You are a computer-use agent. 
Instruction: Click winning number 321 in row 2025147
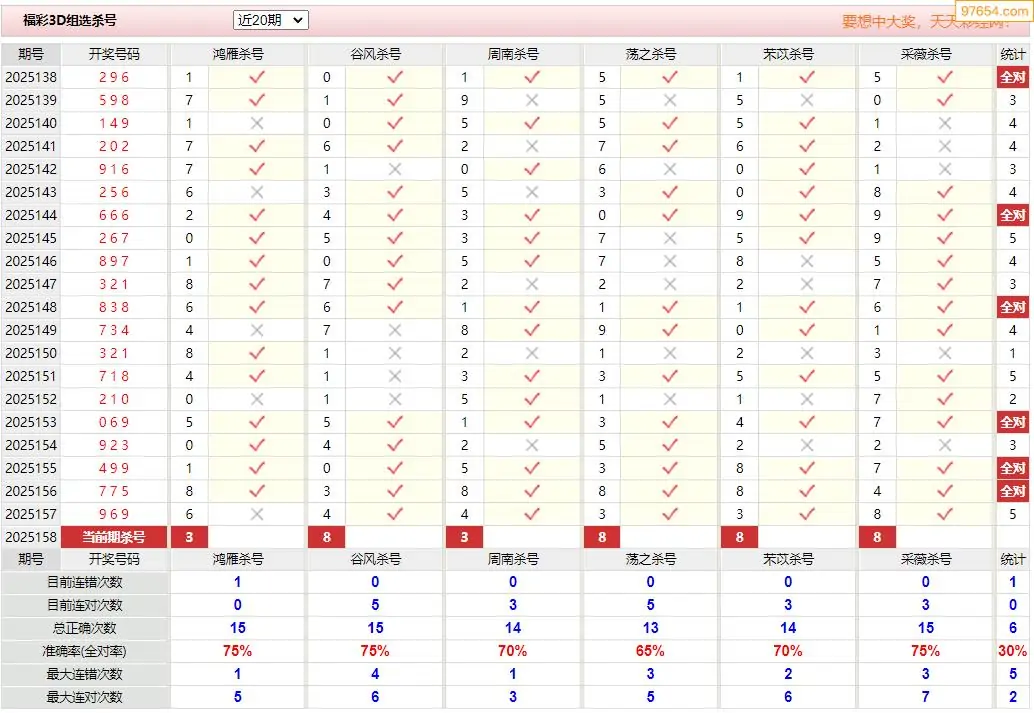tap(114, 284)
